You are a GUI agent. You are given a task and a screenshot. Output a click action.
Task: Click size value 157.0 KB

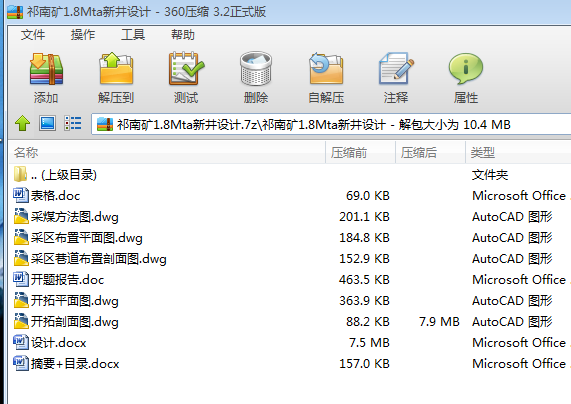[365, 364]
